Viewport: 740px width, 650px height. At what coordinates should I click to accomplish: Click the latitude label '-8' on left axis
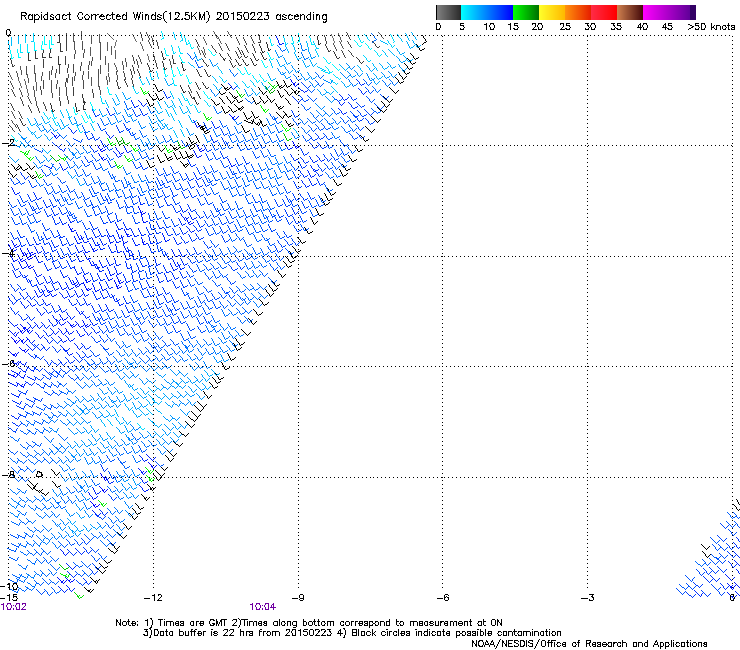8,475
